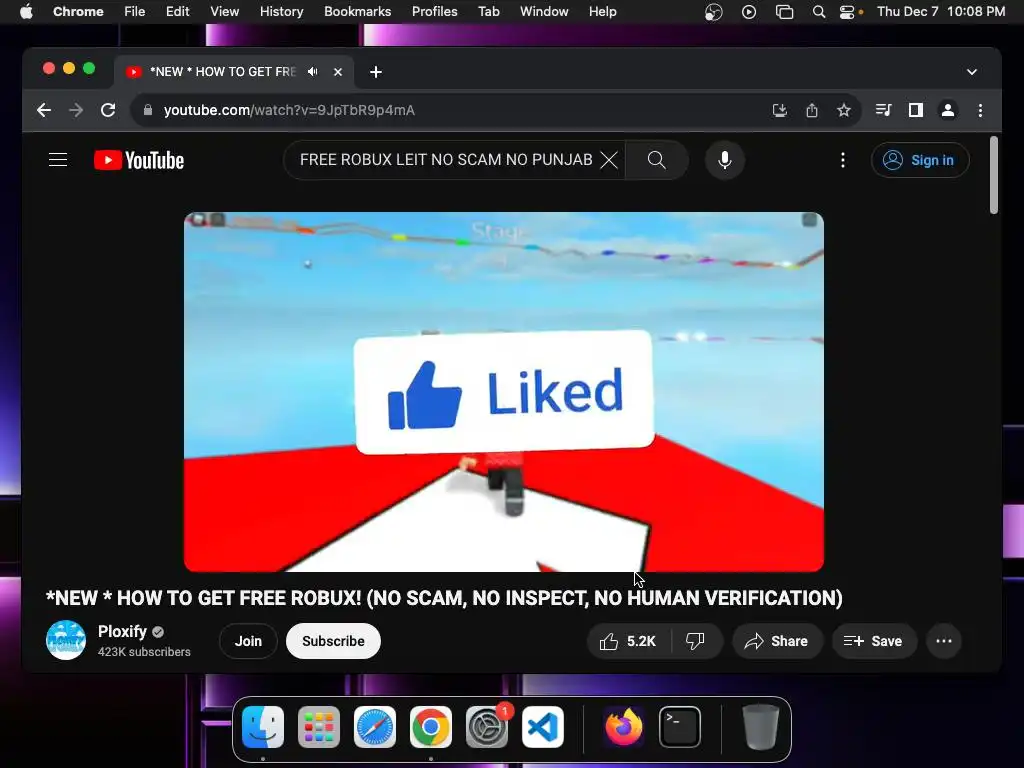The image size is (1024, 768).
Task: Click the Join button
Action: [x=248, y=641]
